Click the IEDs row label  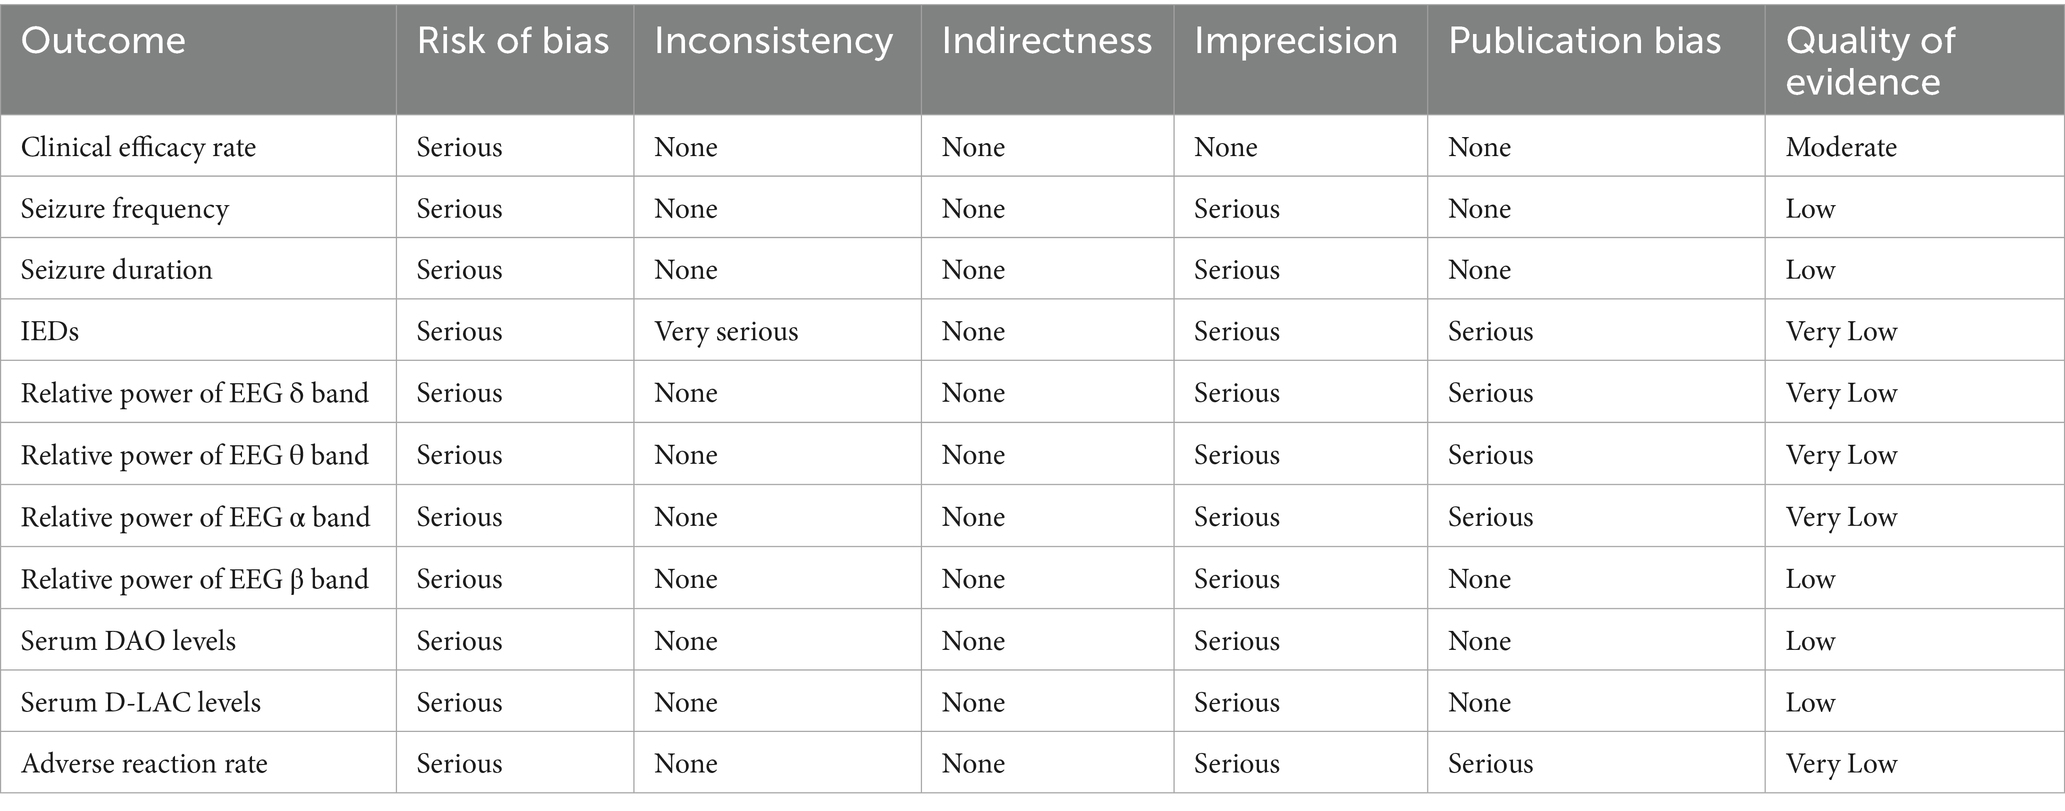coord(50,332)
